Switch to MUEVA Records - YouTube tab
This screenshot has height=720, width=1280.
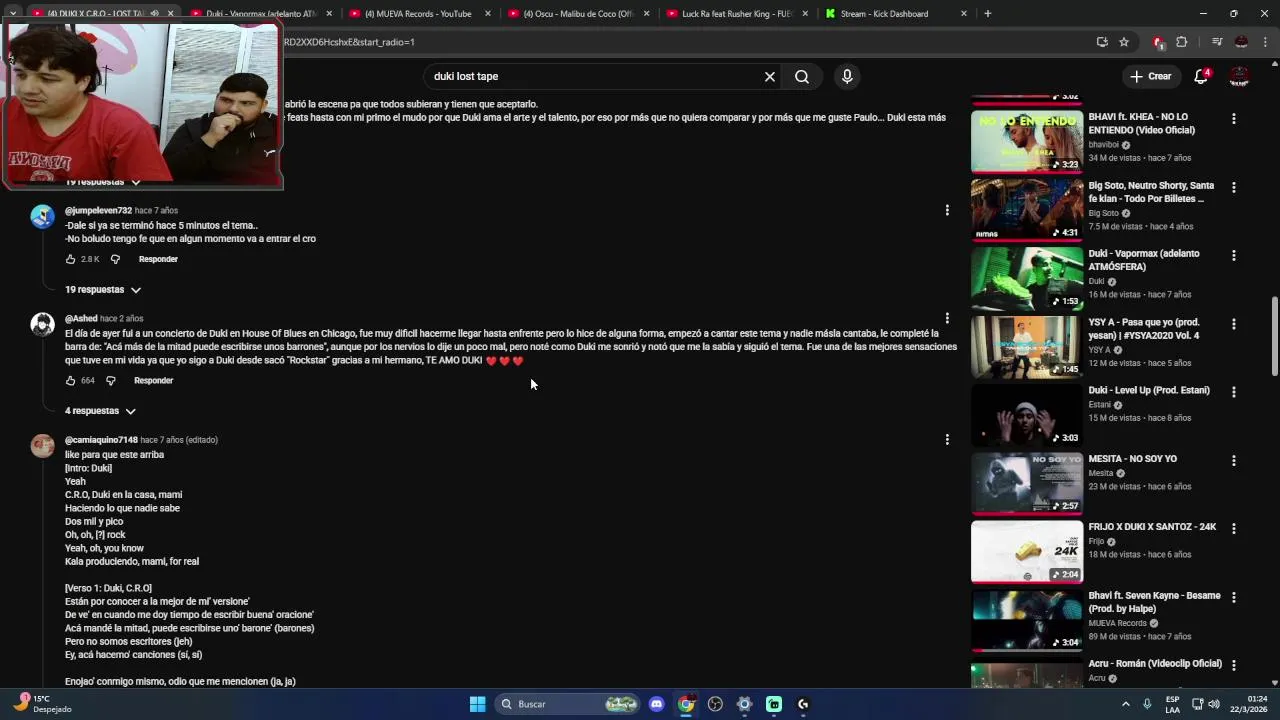coord(418,14)
